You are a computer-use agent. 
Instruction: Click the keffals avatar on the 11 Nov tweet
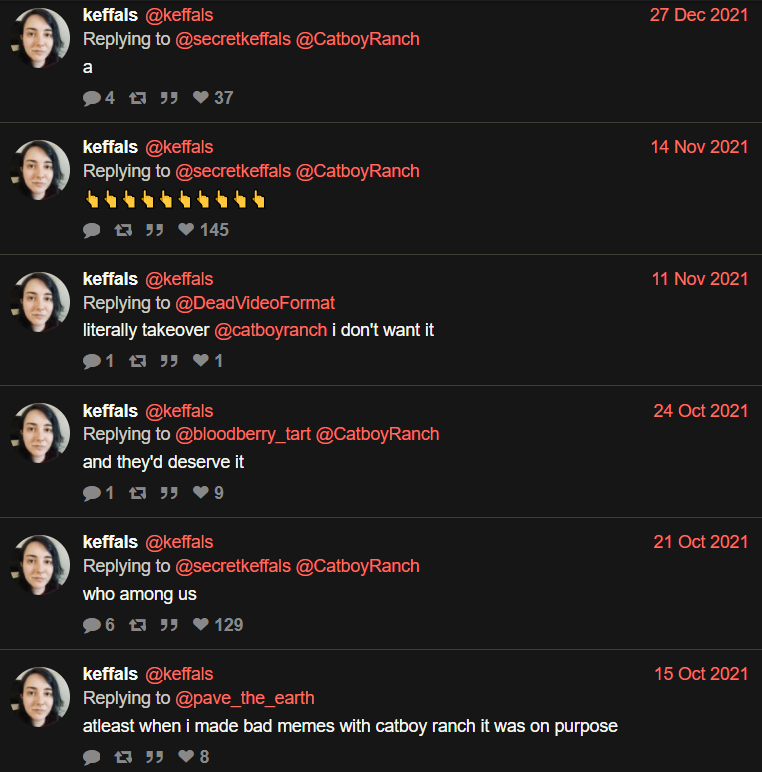point(40,302)
